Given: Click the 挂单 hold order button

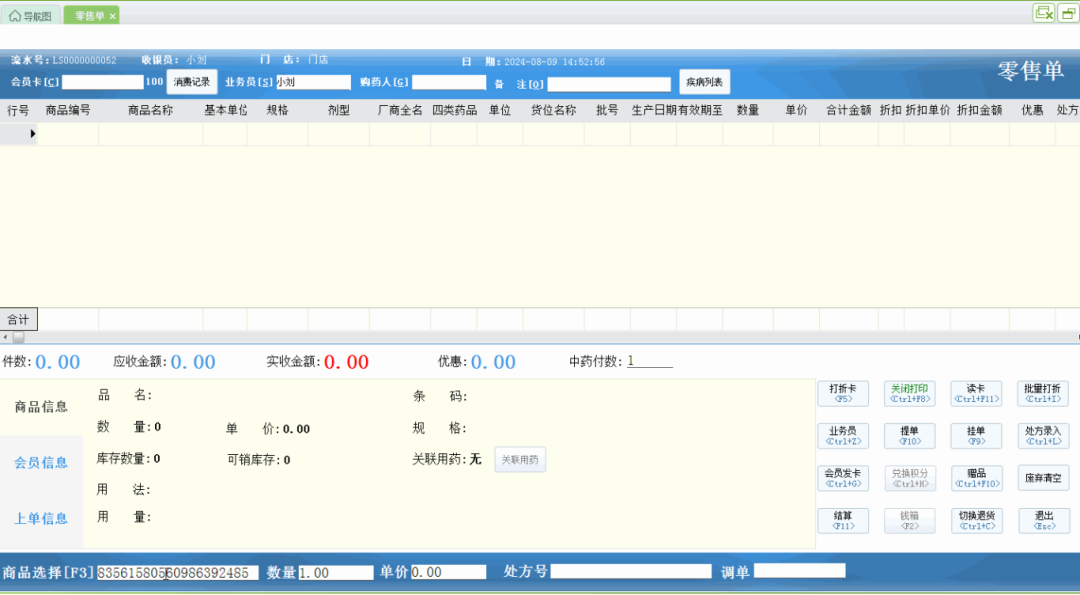Looking at the screenshot, I should [x=976, y=435].
